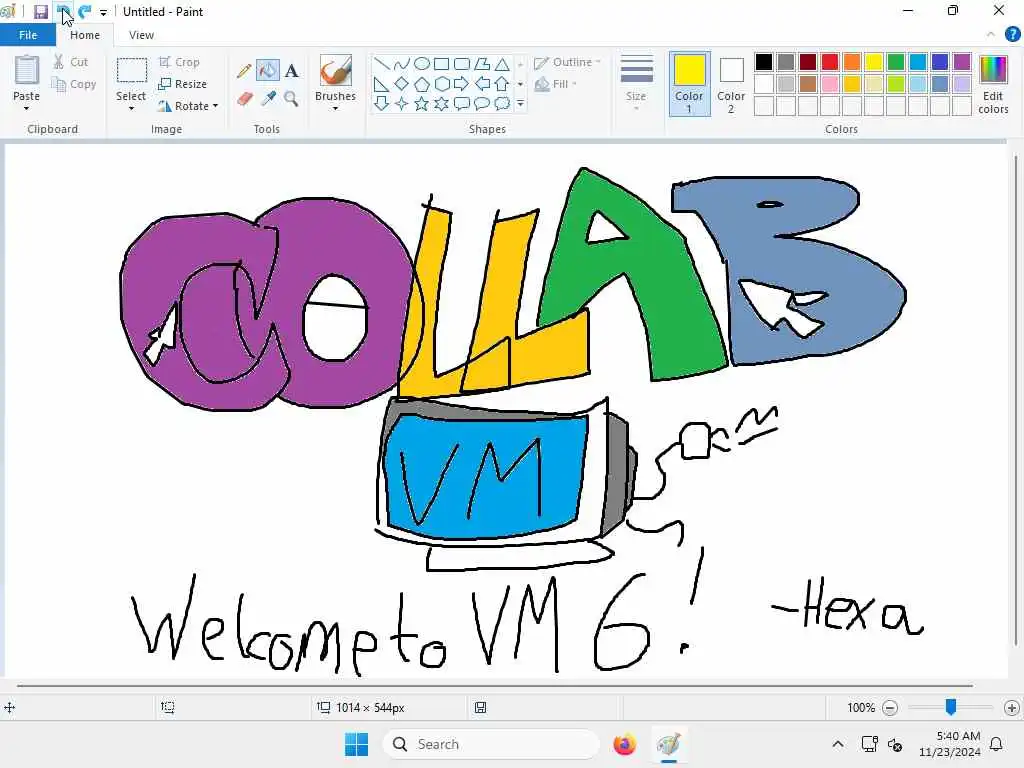Click the Paste clipboard icon
The height and width of the screenshot is (768, 1024).
27,70
